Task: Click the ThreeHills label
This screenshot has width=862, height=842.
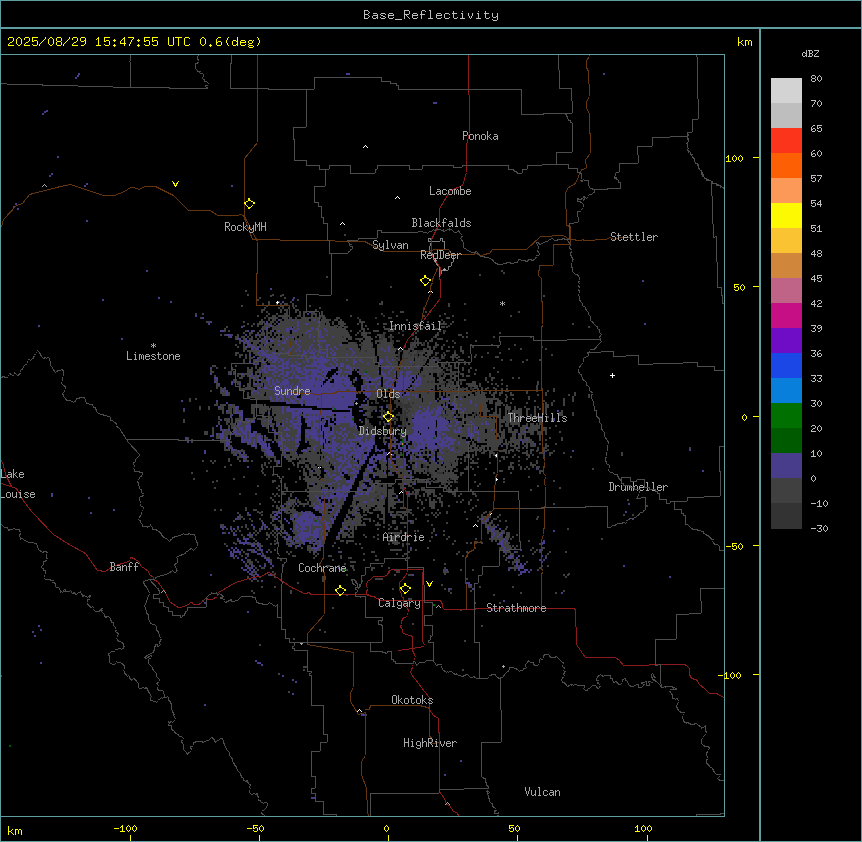Action: point(537,418)
